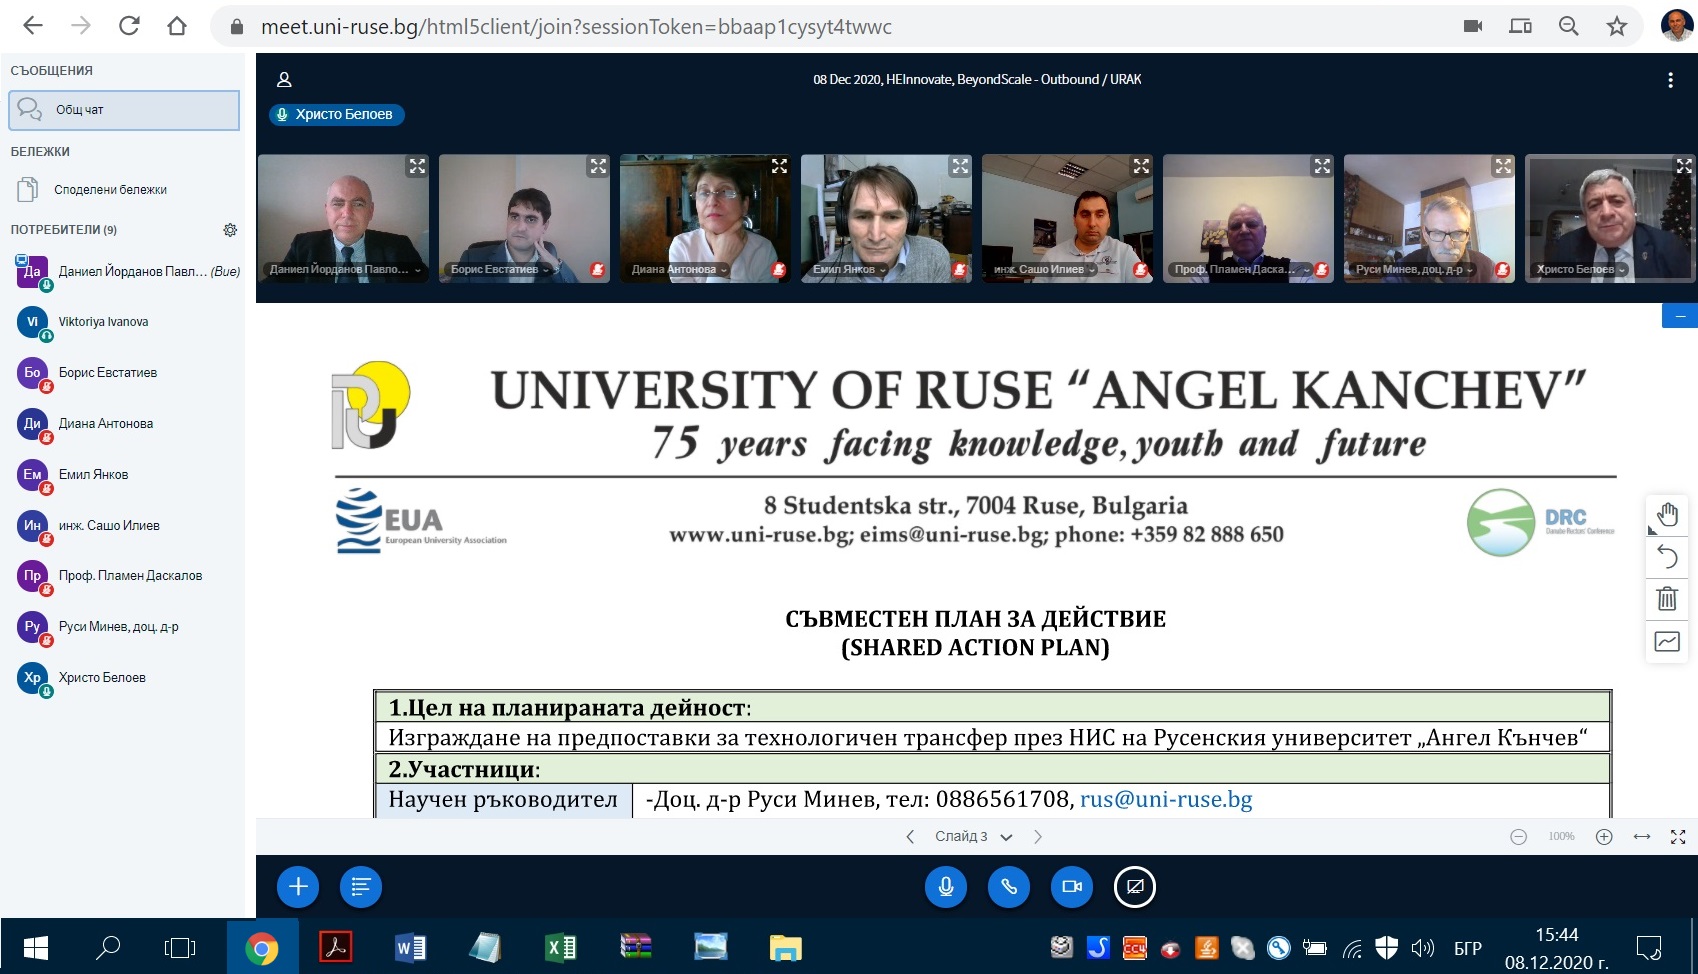
Task: Click the users list settings gear
Action: [230, 230]
